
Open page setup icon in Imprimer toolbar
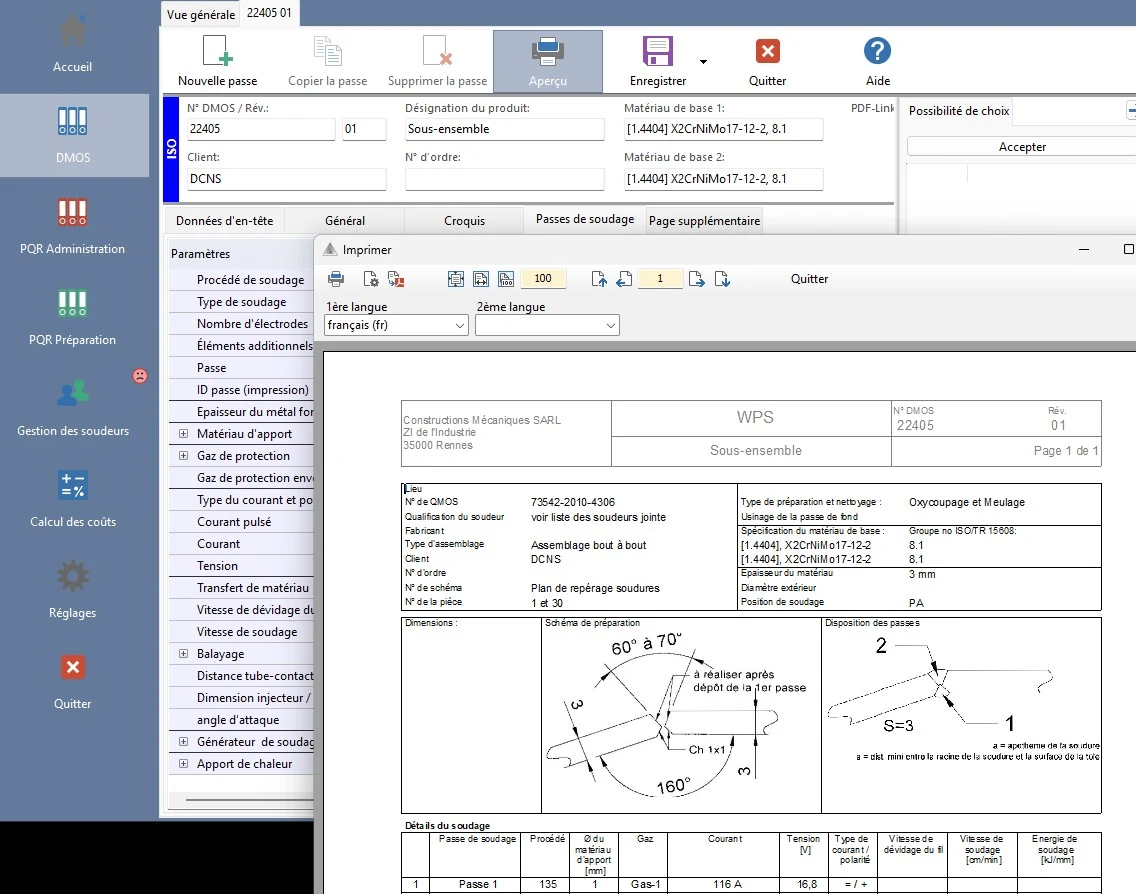[370, 279]
